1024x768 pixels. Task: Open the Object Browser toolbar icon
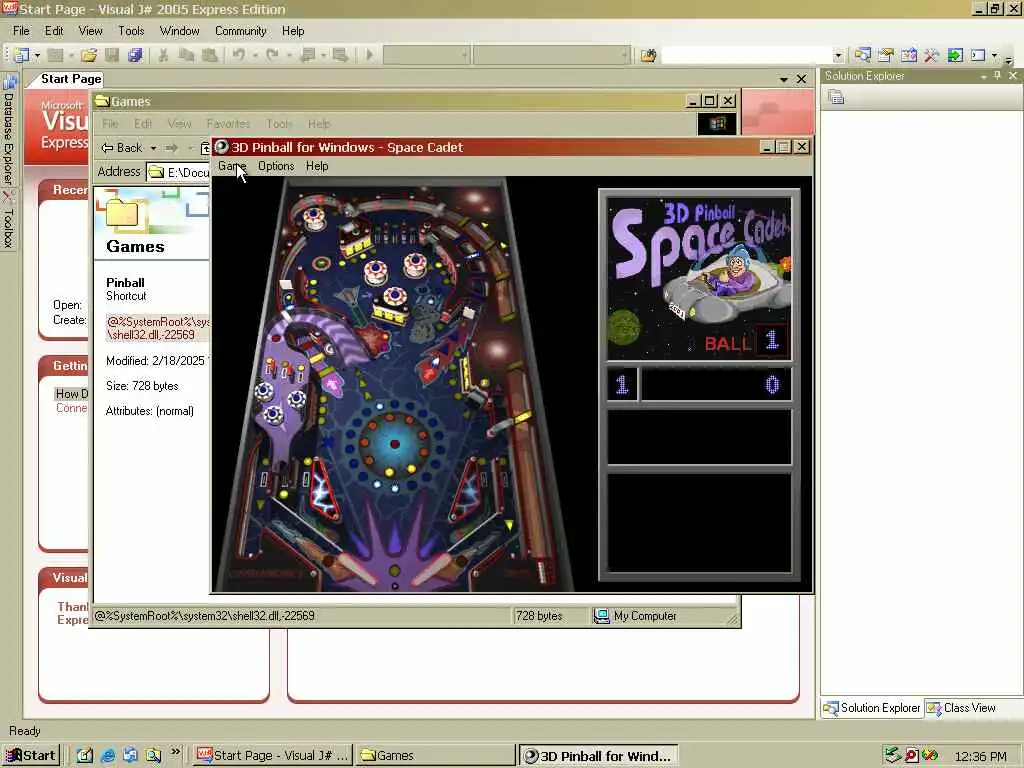(x=908, y=56)
